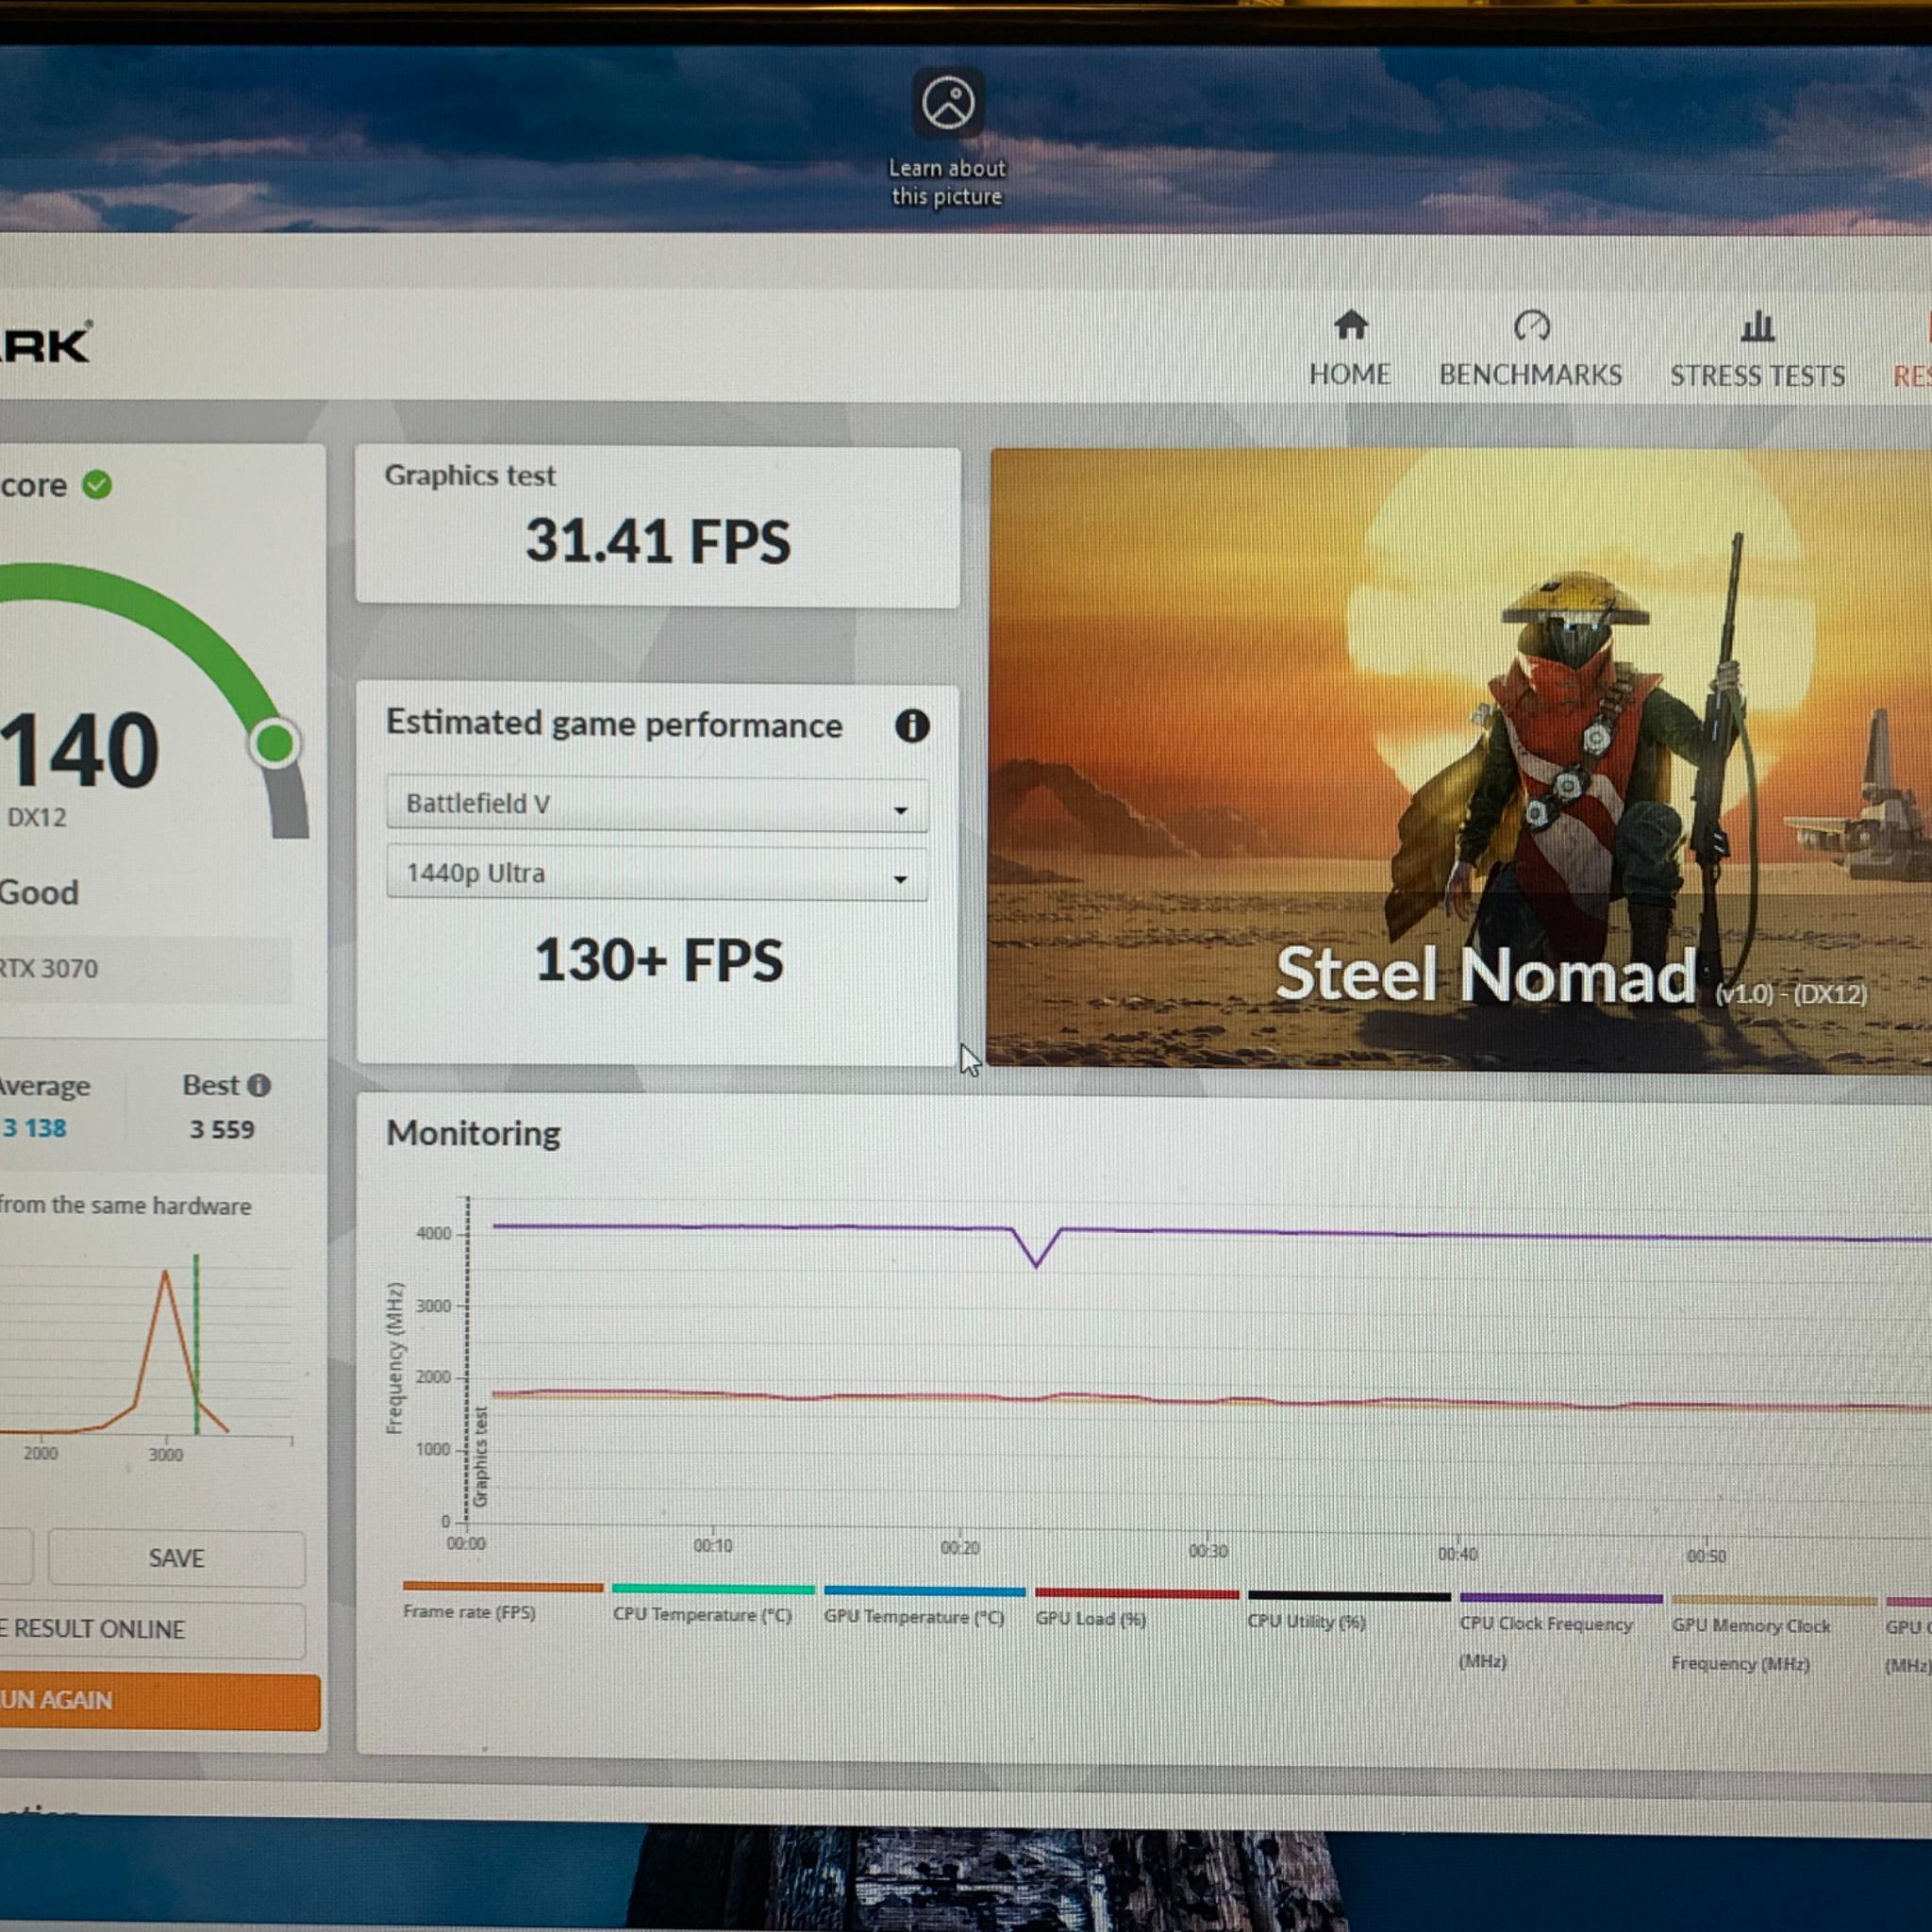Open the Home icon in navigation

tap(1350, 325)
